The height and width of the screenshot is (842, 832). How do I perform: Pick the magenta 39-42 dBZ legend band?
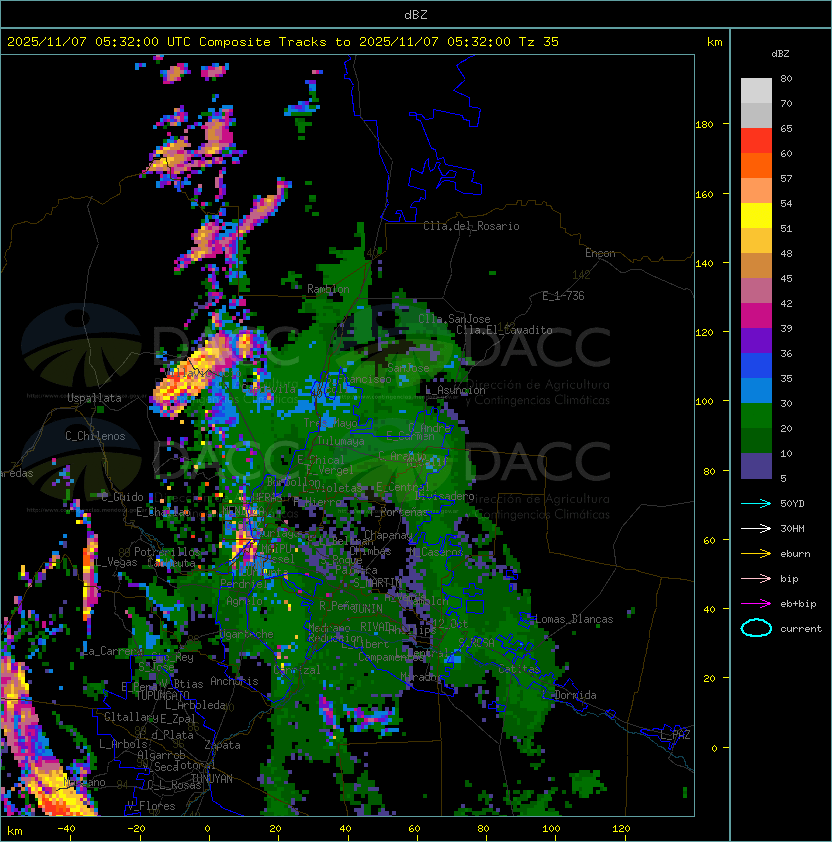point(756,316)
